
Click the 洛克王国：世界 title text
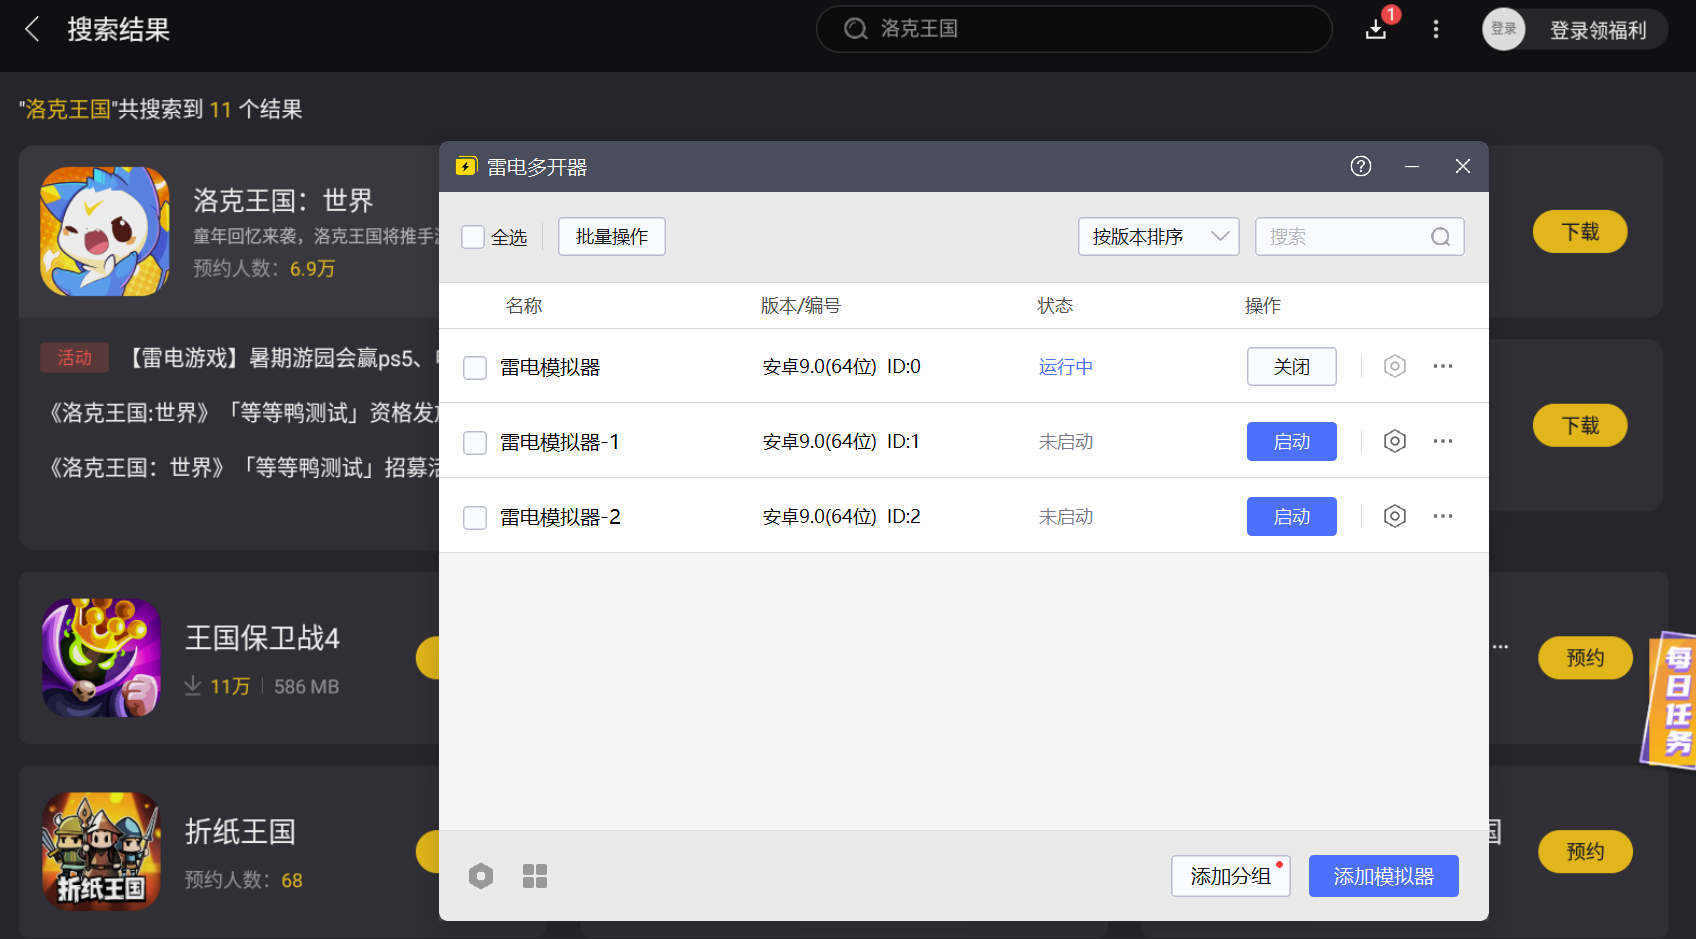pyautogui.click(x=283, y=201)
